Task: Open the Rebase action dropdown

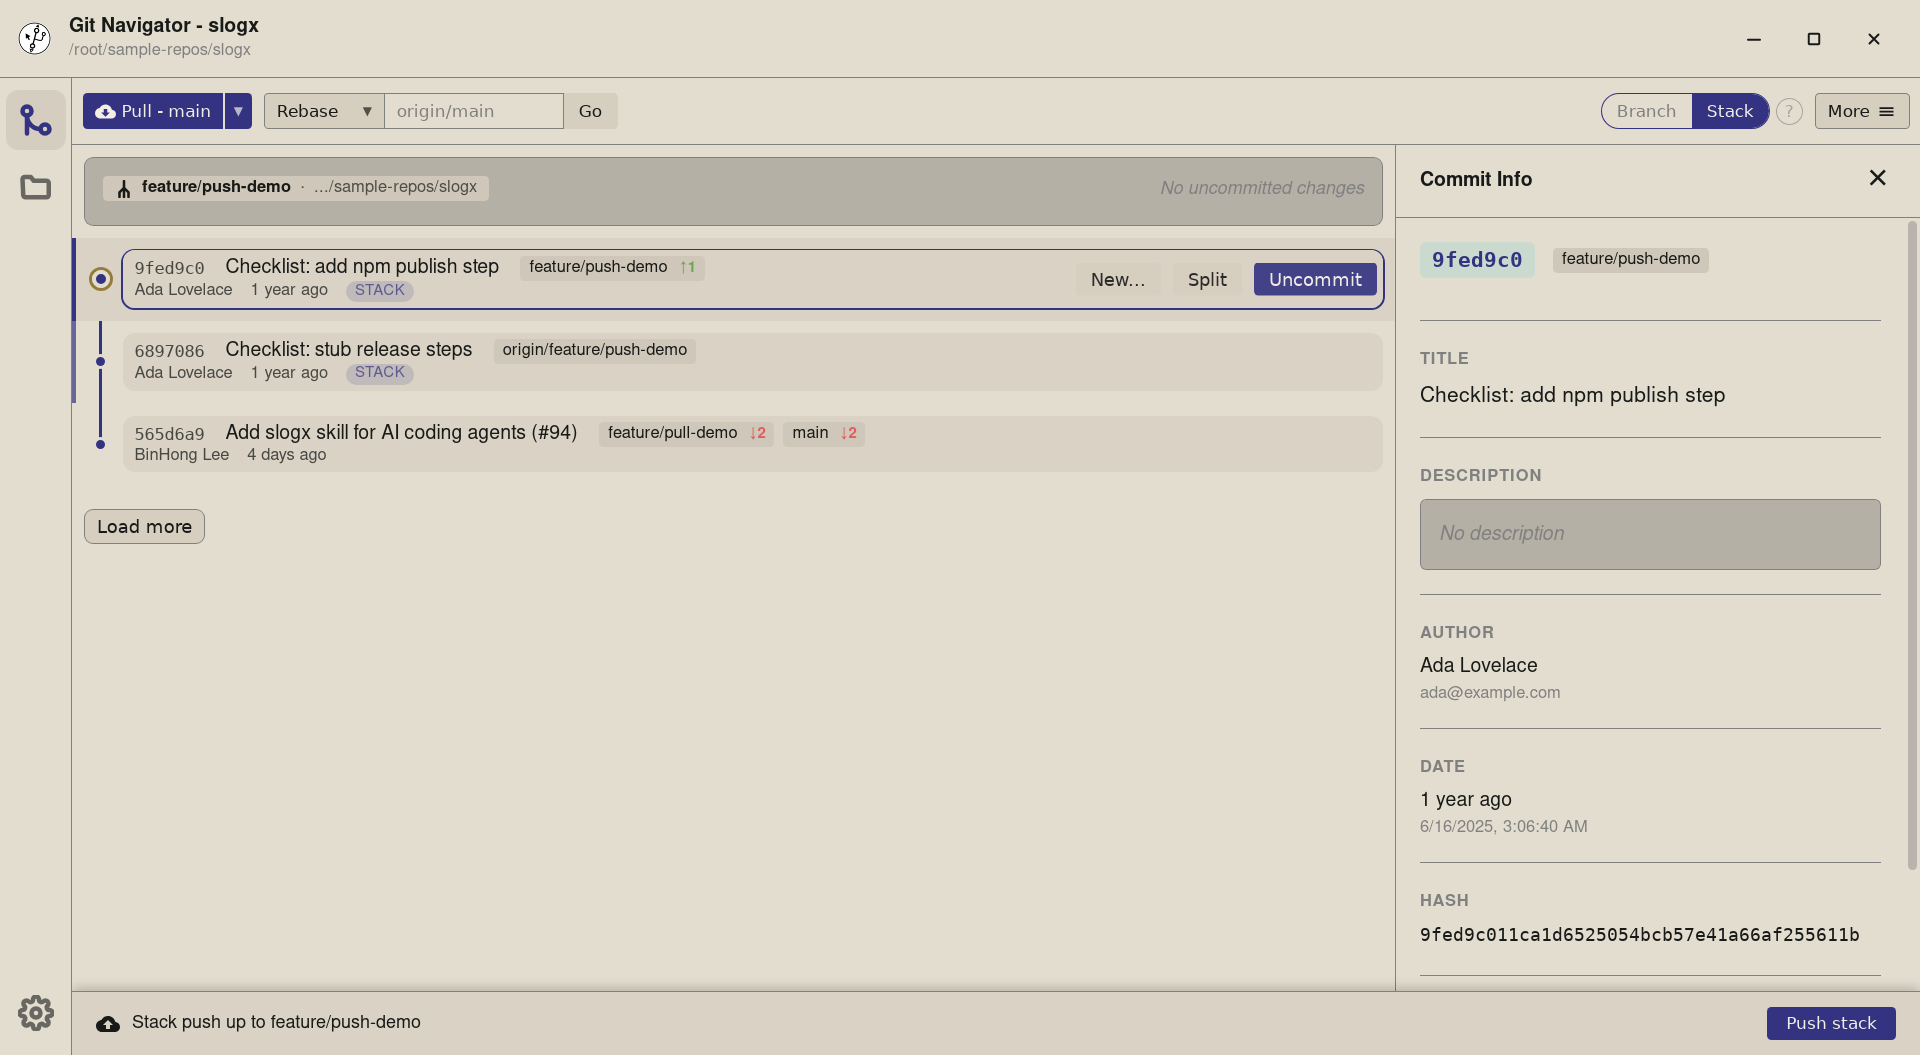Action: tap(324, 111)
